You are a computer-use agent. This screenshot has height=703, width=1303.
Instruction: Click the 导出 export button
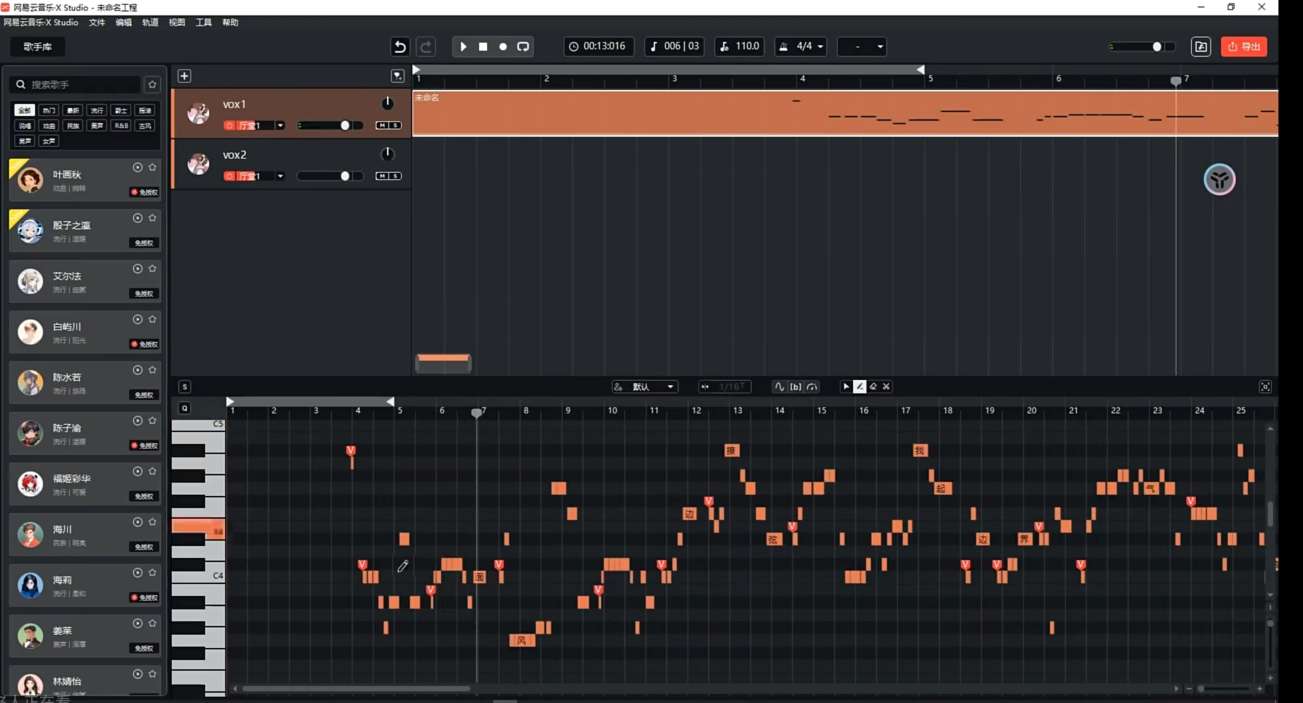point(1244,47)
